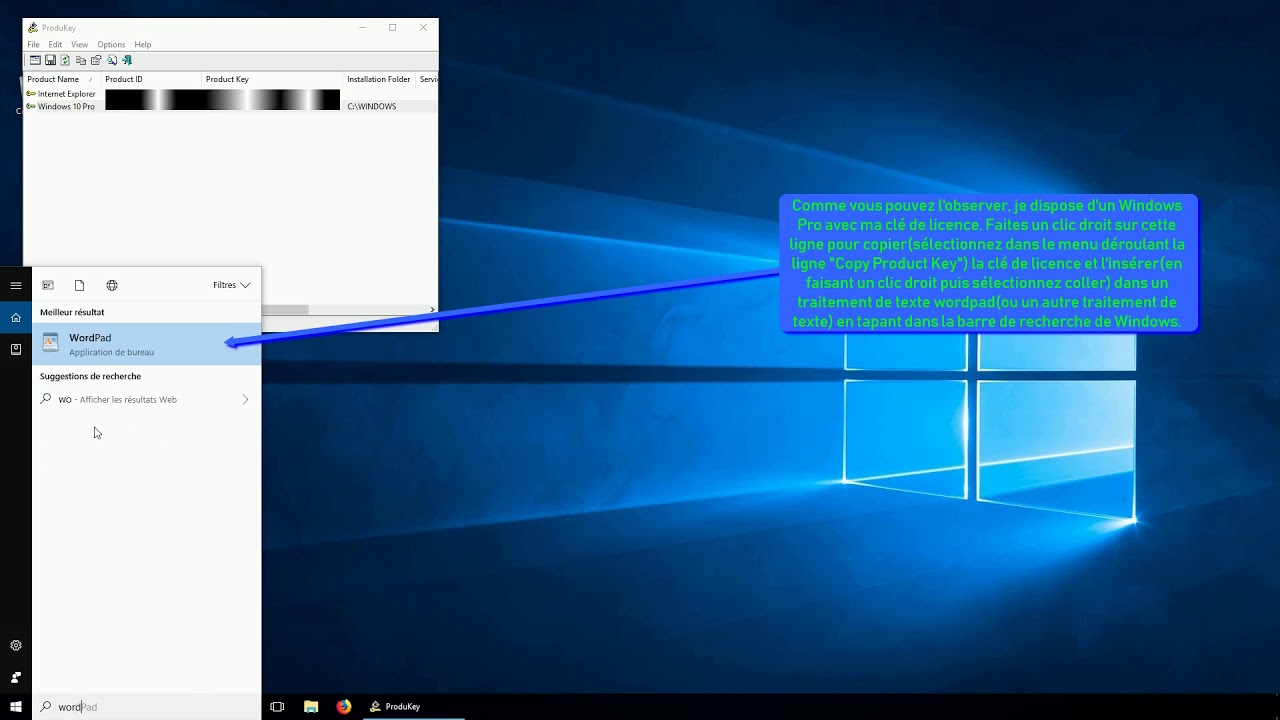Viewport: 1280px width, 720px height.
Task: Click the WordPad application icon in results
Action: [50, 344]
